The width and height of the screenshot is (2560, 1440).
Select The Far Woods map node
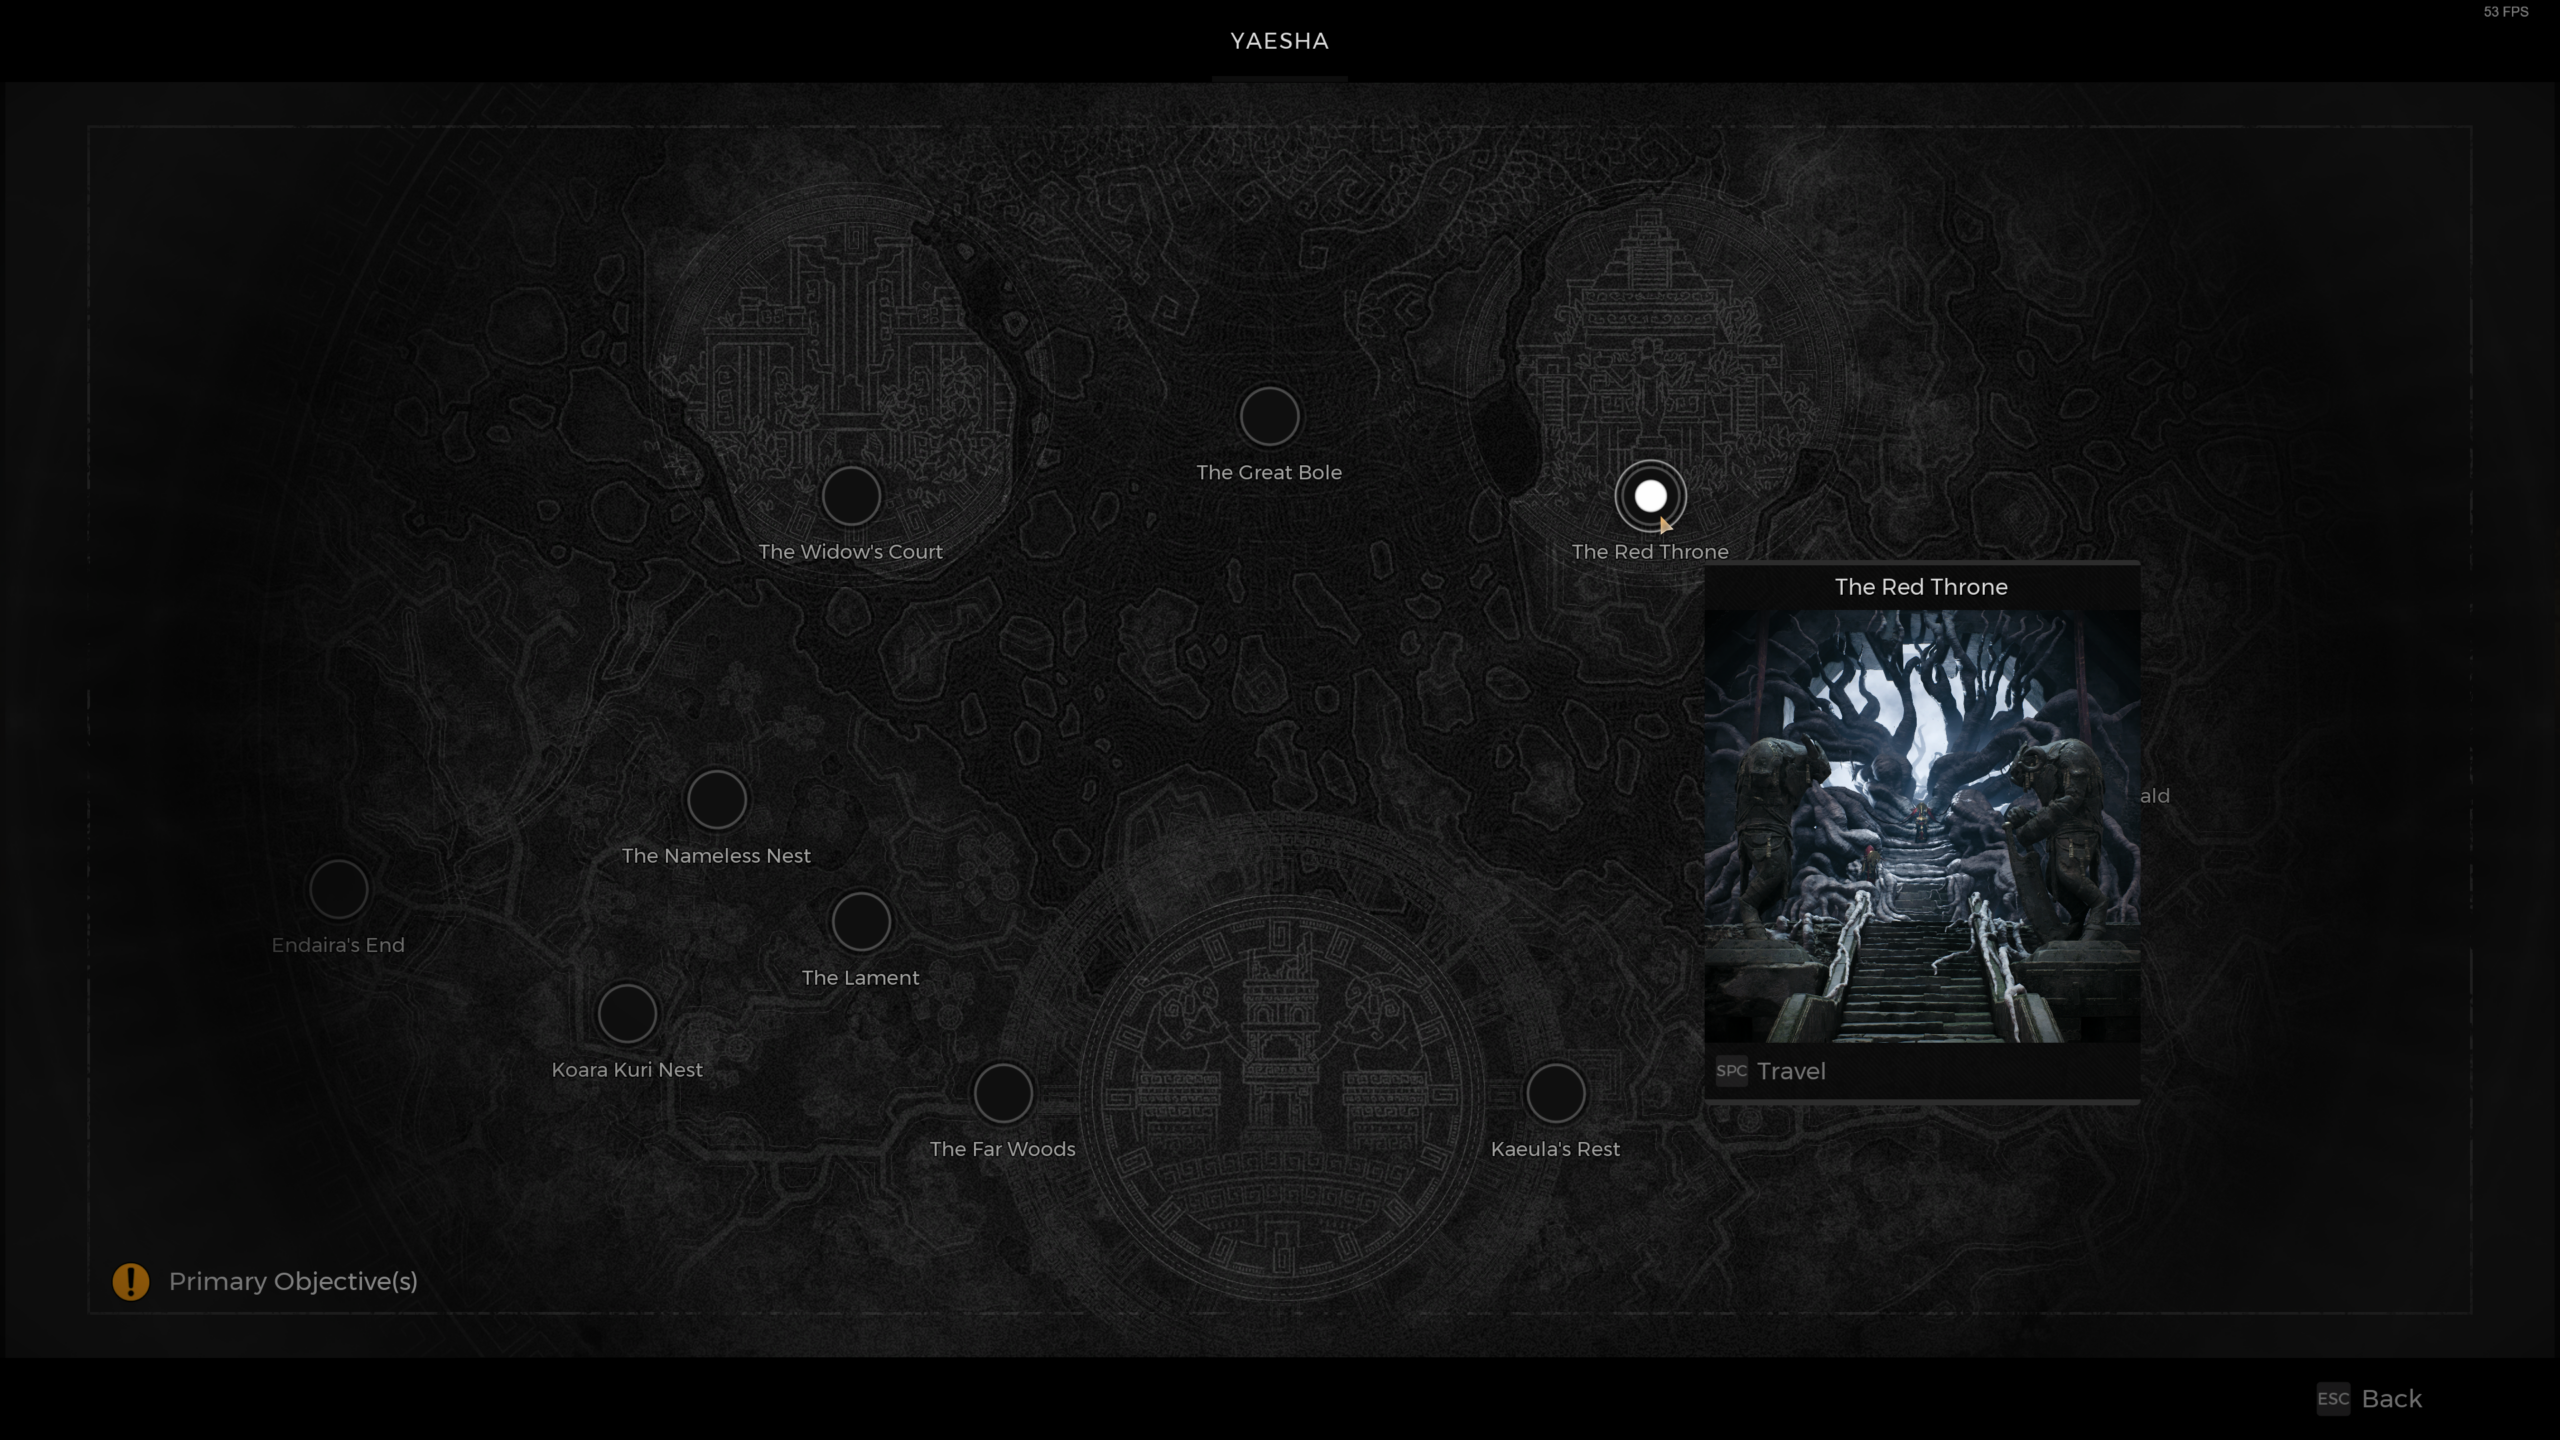coord(1002,1093)
